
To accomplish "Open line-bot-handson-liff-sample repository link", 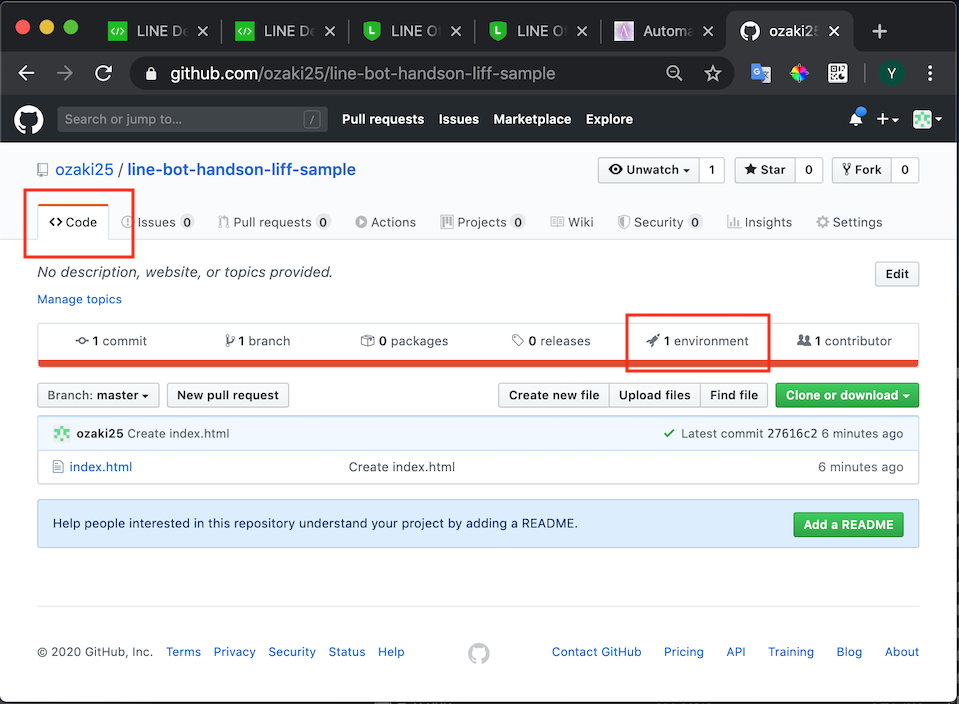I will (242, 169).
